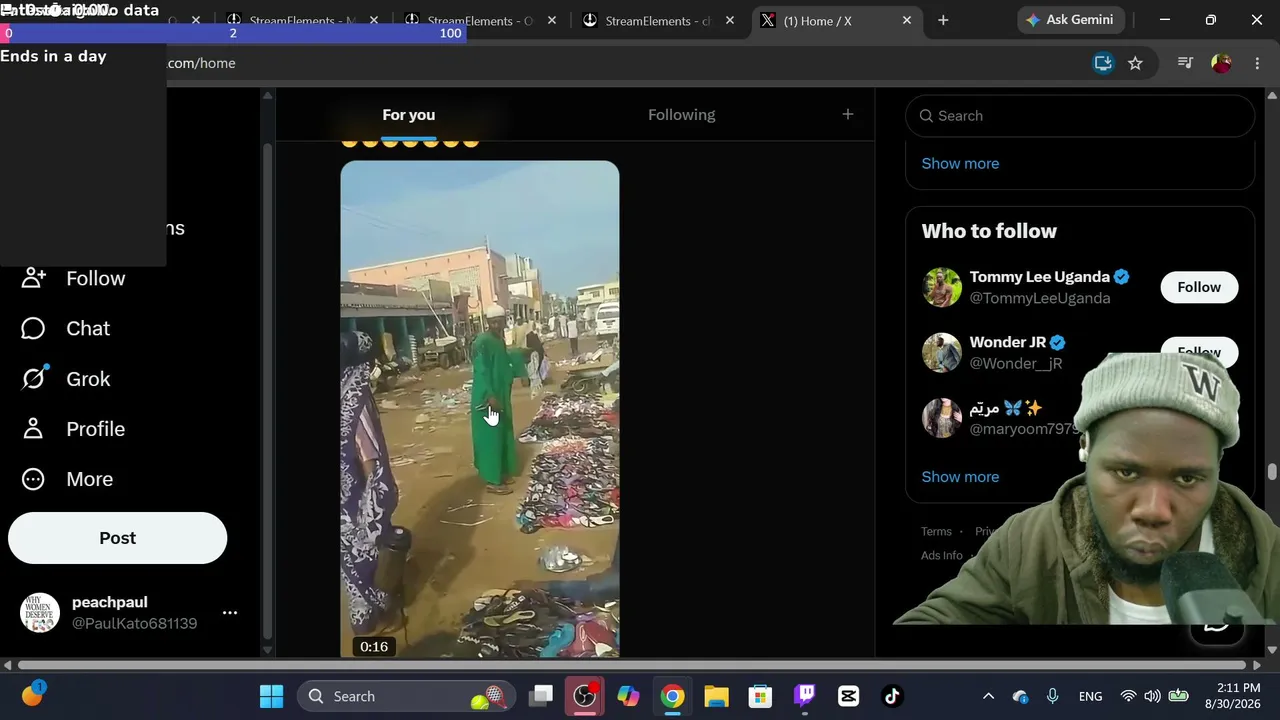Open the Windows Start menu
This screenshot has height=720, width=1280.
pyautogui.click(x=271, y=696)
